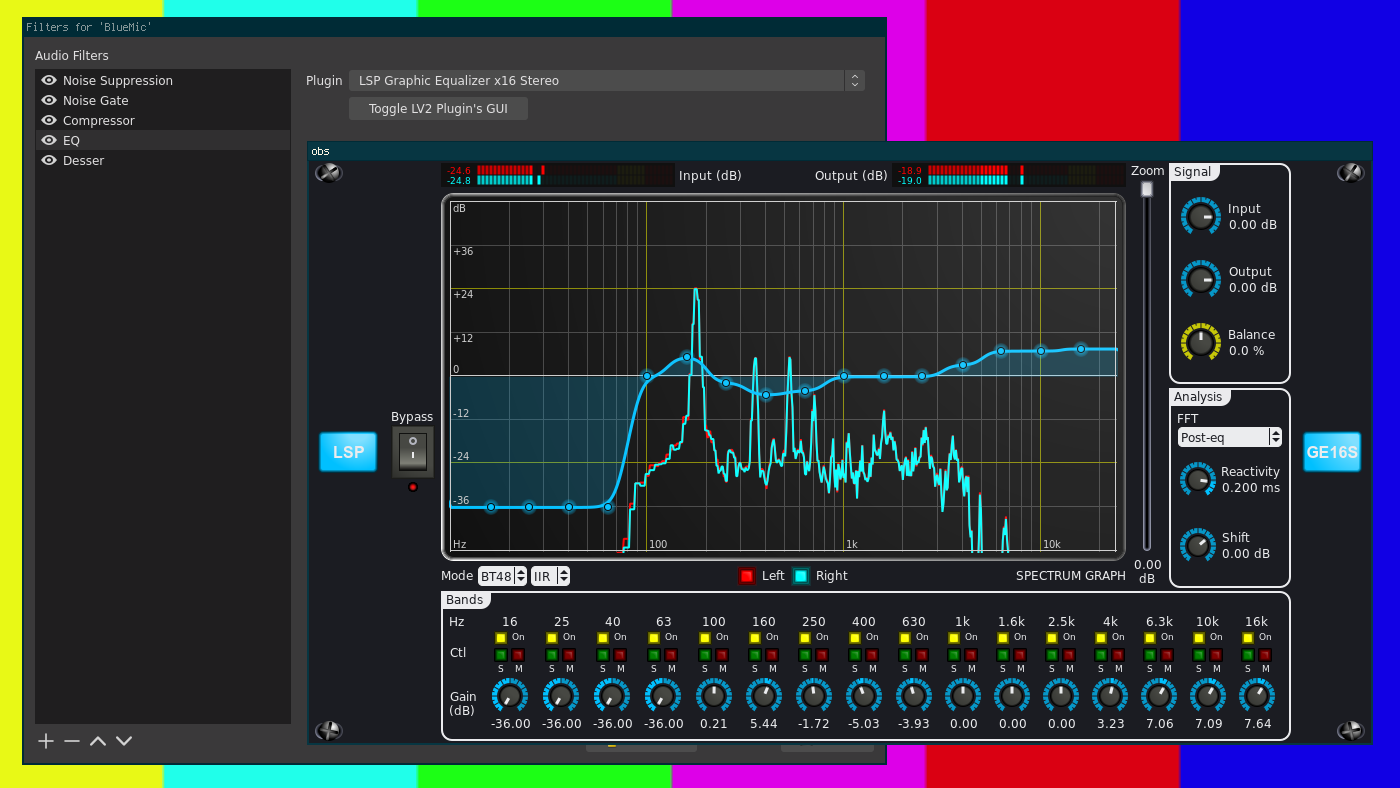Screen dimensions: 1400x788
Task: Add a new audio filter with plus icon
Action: tap(46, 741)
